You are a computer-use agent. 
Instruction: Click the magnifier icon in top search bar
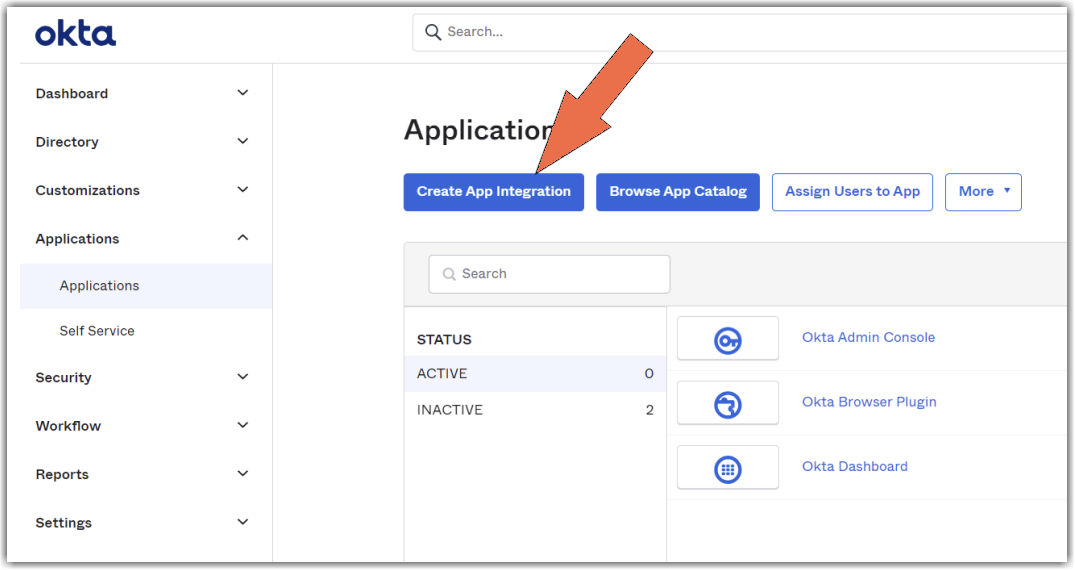click(433, 32)
